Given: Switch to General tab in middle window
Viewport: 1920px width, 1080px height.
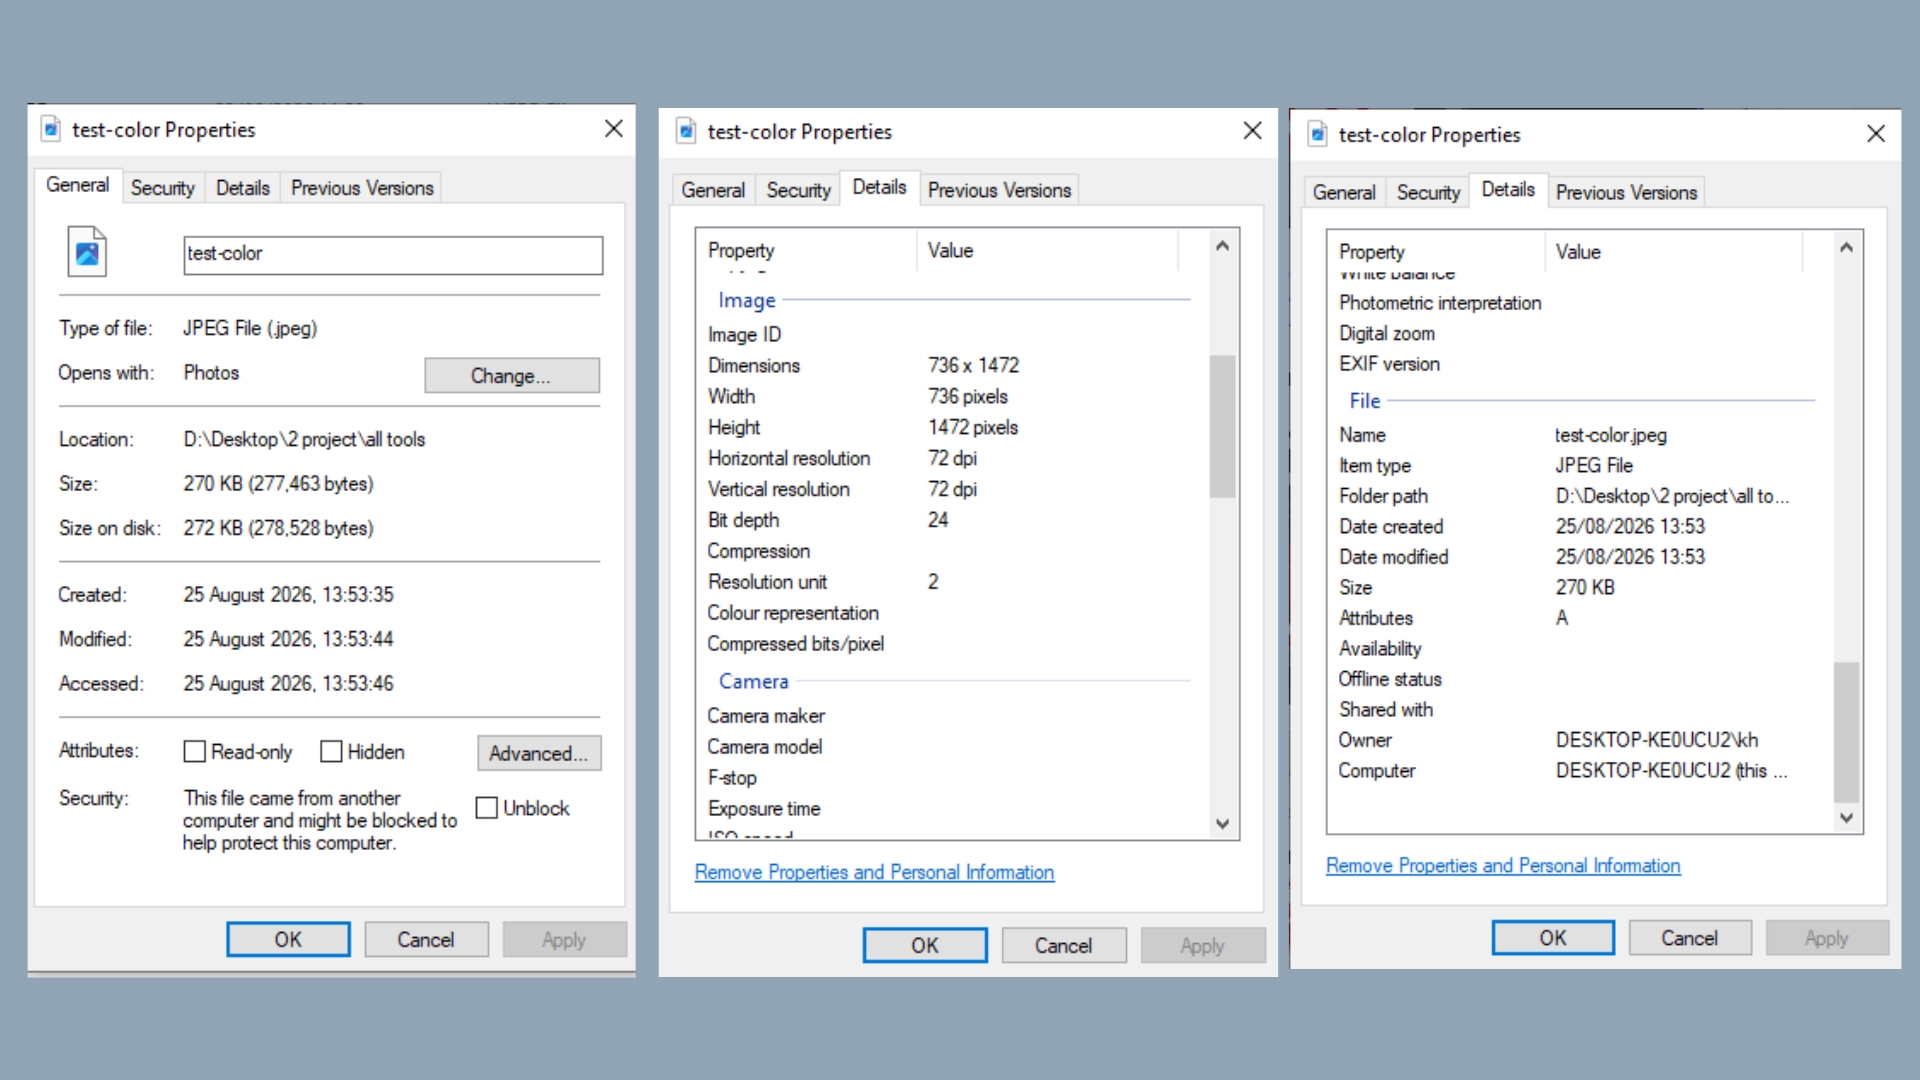Looking at the screenshot, I should click(713, 190).
